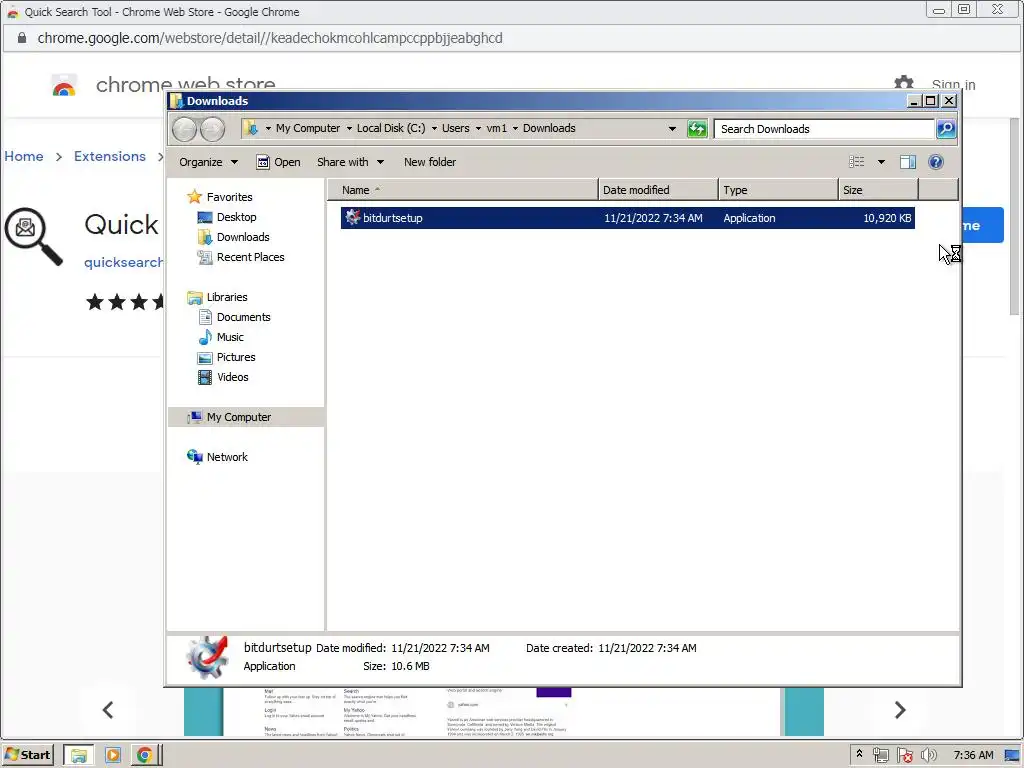Expand the arrow after My Computer breadcrumb
Viewport: 1024px width, 768px height.
[x=349, y=129]
